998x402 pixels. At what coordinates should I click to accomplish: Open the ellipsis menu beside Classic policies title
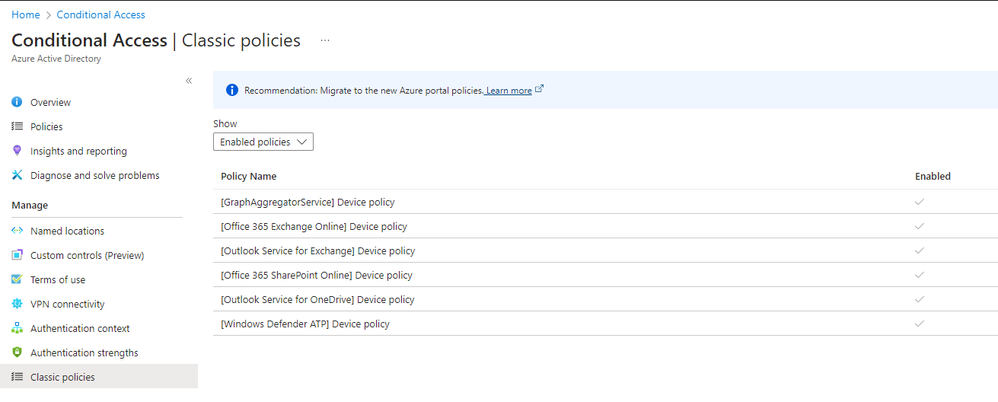coord(325,41)
